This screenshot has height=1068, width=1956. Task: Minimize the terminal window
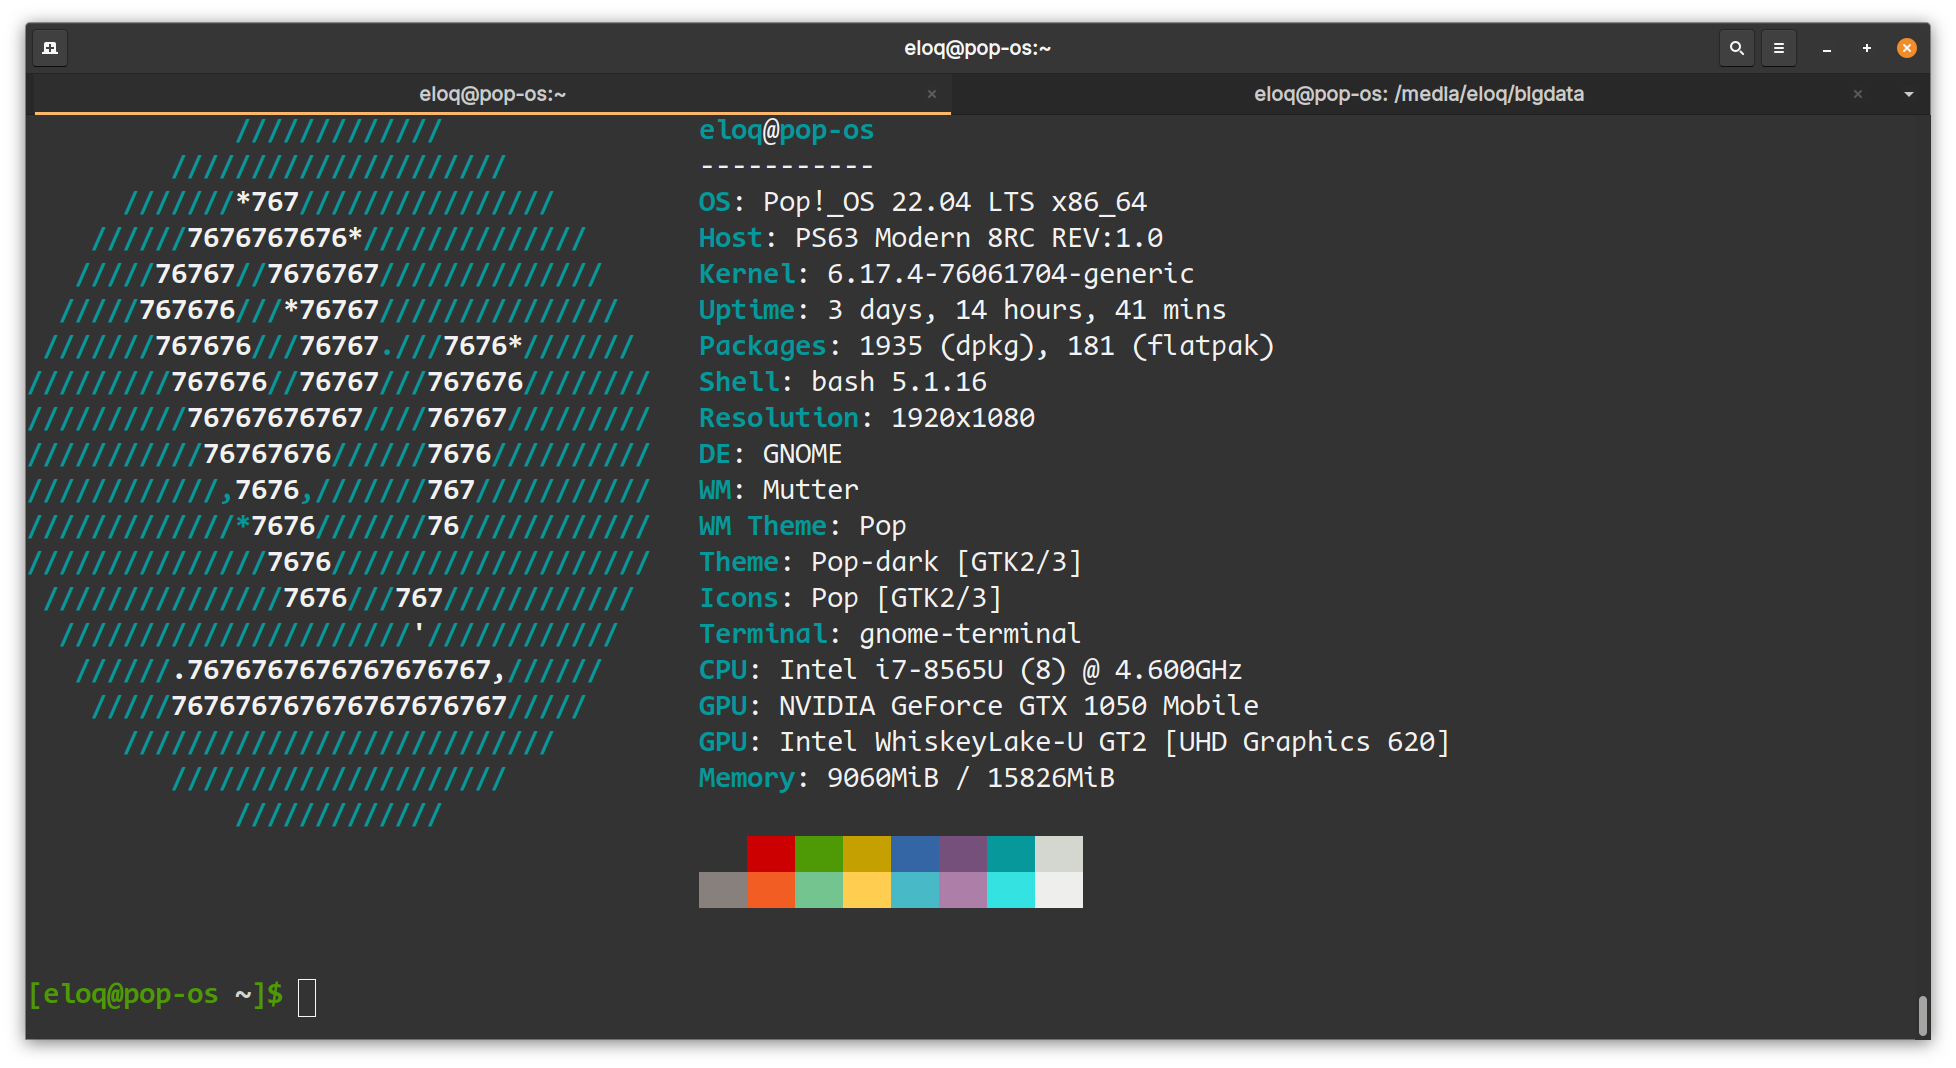[x=1826, y=48]
